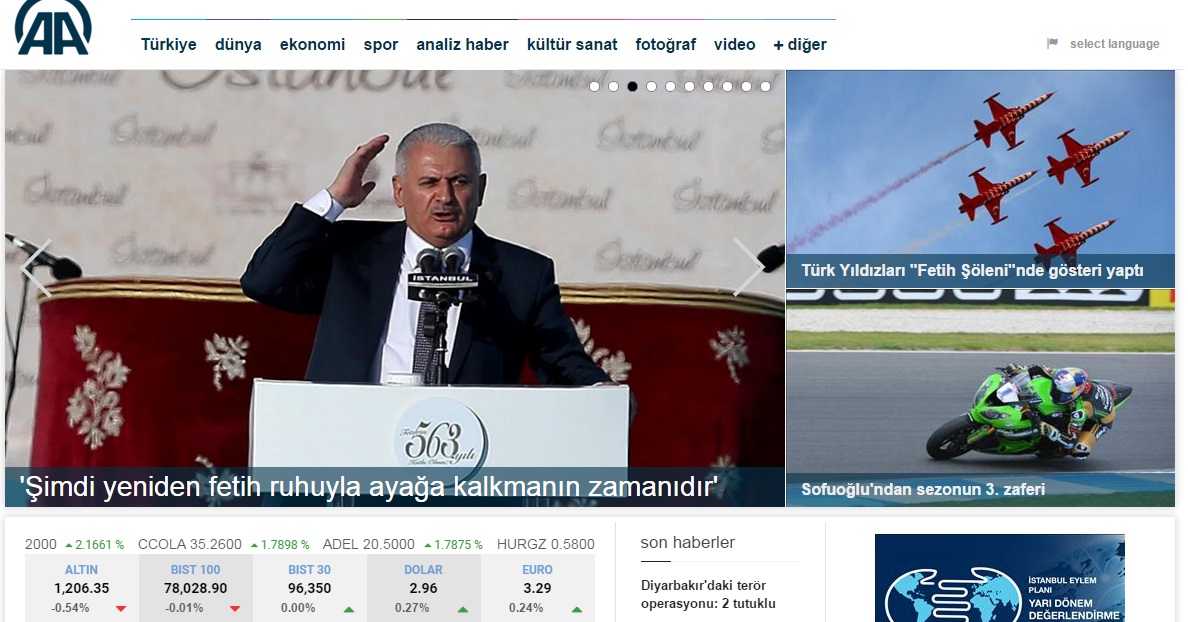Viewport: 1188px width, 622px height.
Task: Click red down arrow under BIST 100
Action: pyautogui.click(x=235, y=608)
